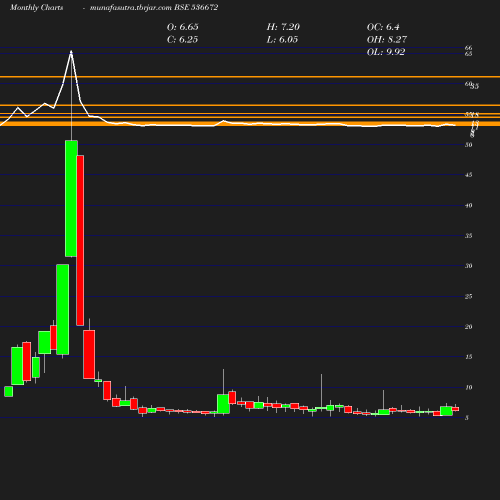Select the 'Monthly Charts' title text
This screenshot has width=500, height=500.
point(36,8)
